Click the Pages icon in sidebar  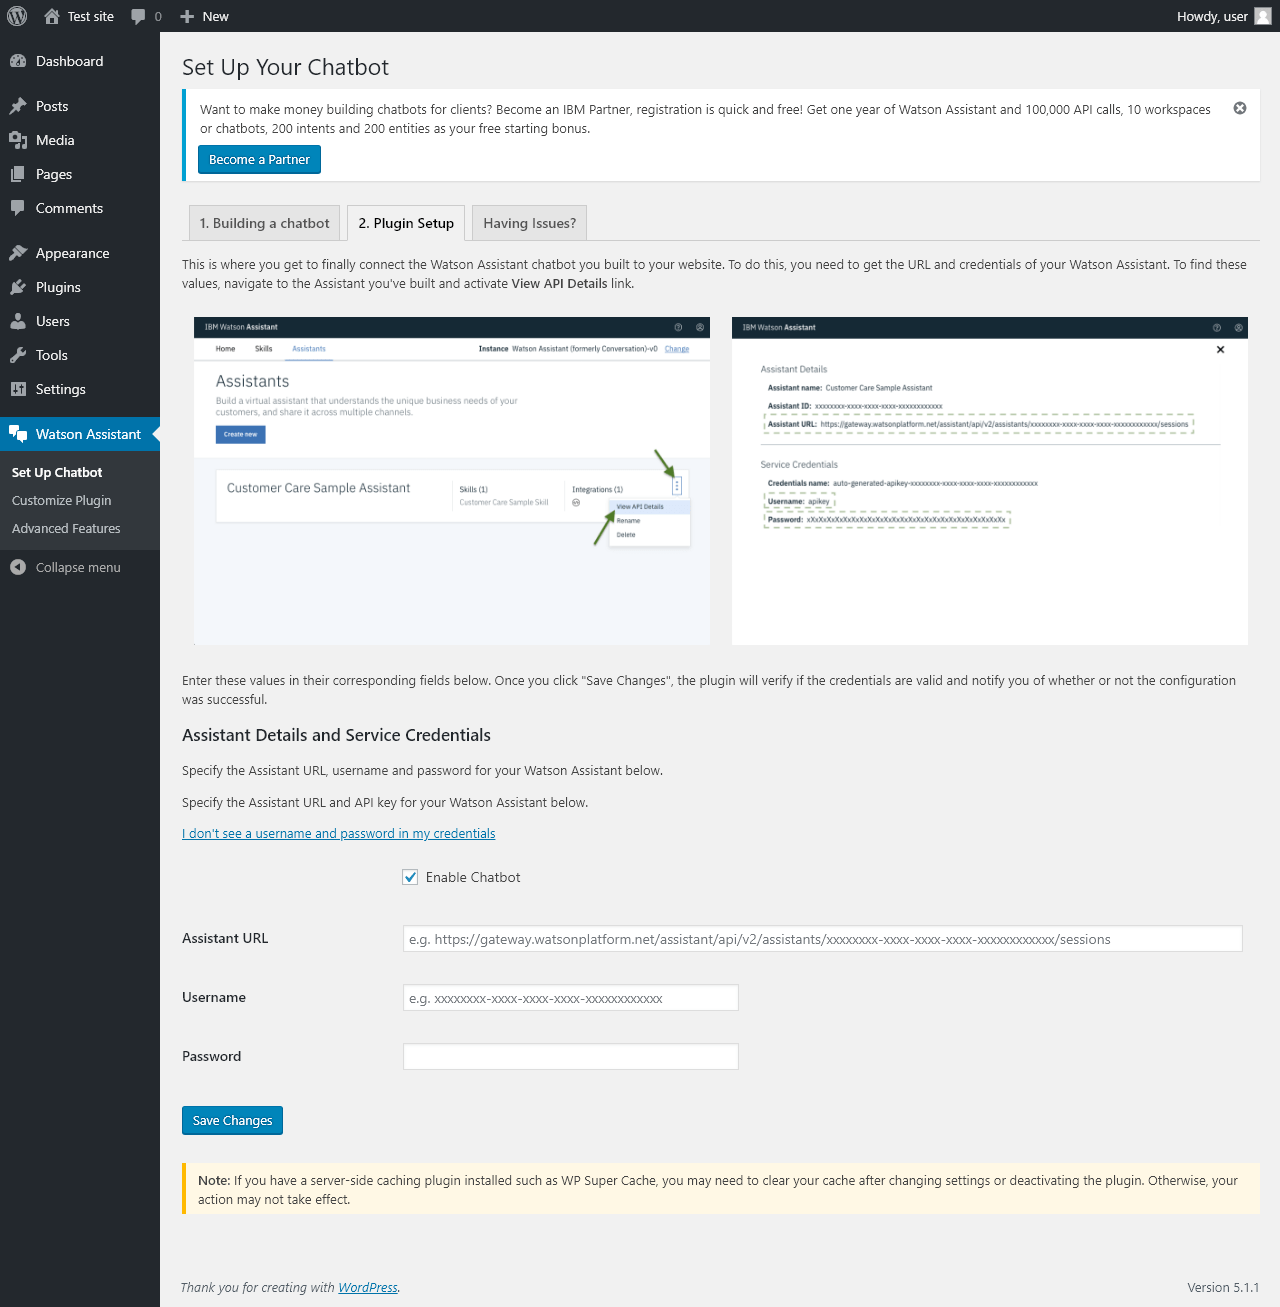click(18, 174)
